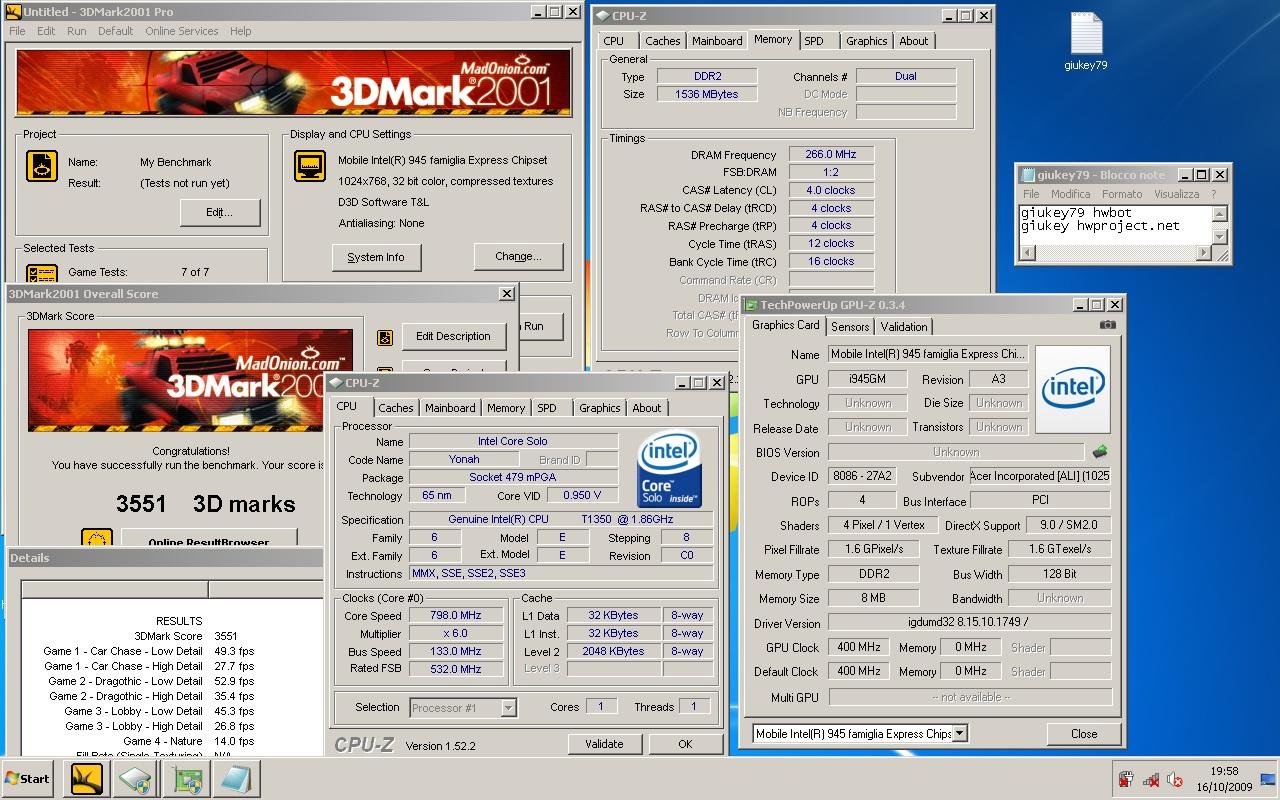
Task: Click the Intel logo in GPU-Z
Action: [x=1073, y=389]
